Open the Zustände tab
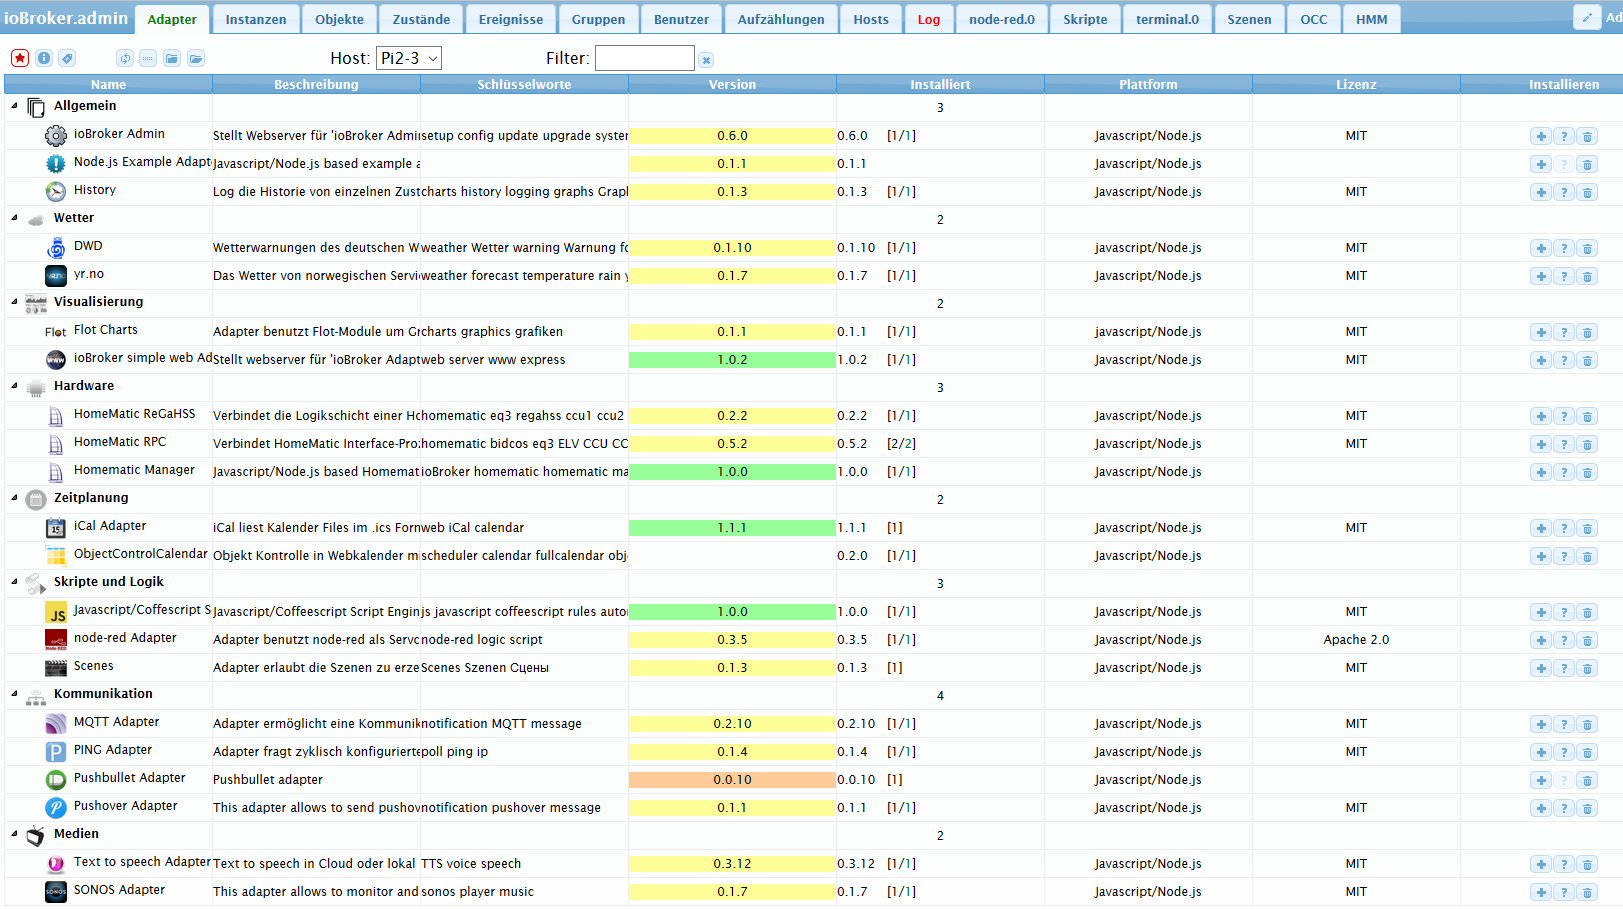Viewport: 1623px width, 909px height. (x=421, y=19)
